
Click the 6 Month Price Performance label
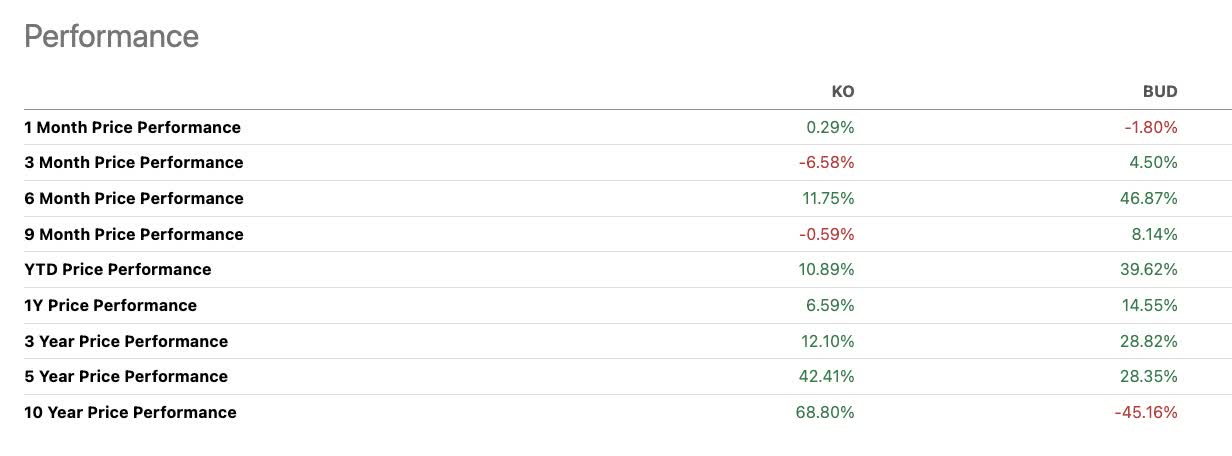[x=133, y=198]
